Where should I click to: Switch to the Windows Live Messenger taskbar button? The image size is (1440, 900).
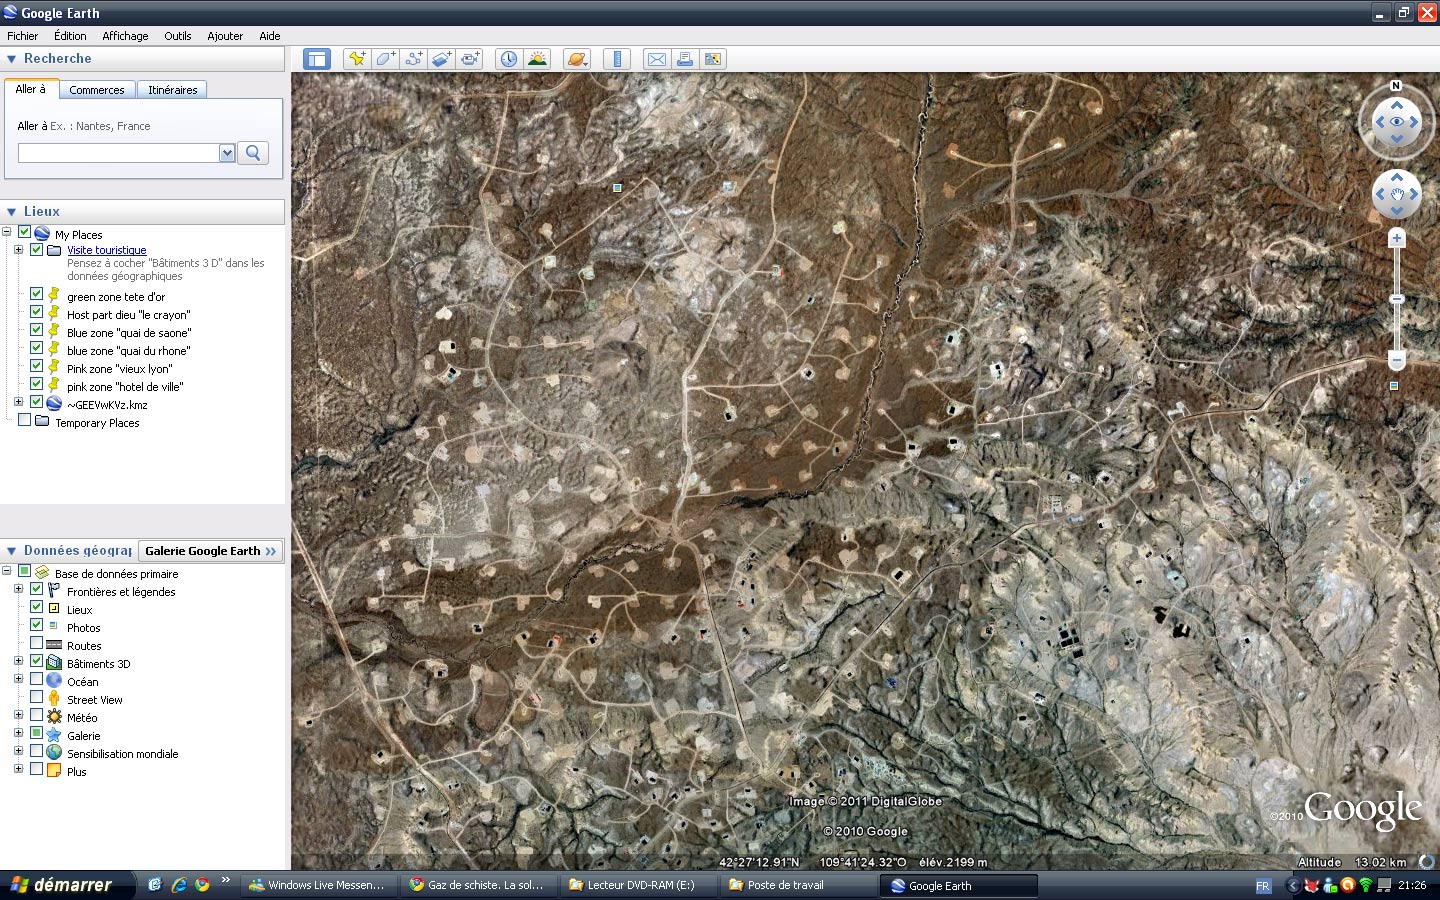pyautogui.click(x=318, y=885)
